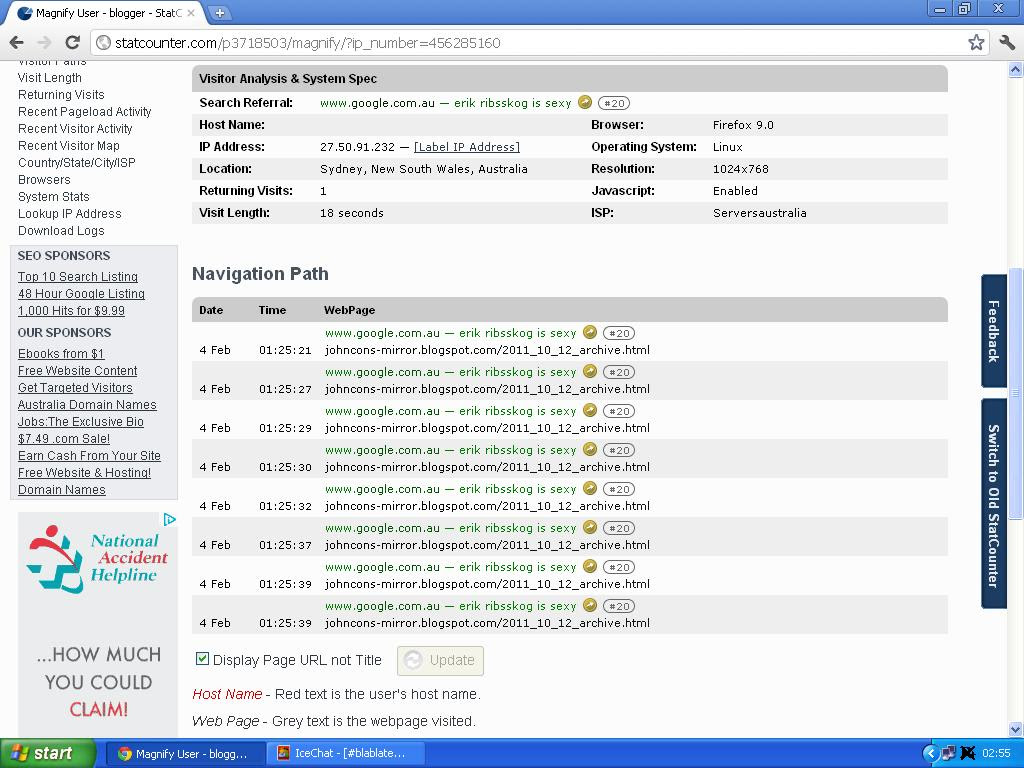The width and height of the screenshot is (1024, 768).
Task: Bookmark this page with the star icon
Action: click(x=976, y=43)
